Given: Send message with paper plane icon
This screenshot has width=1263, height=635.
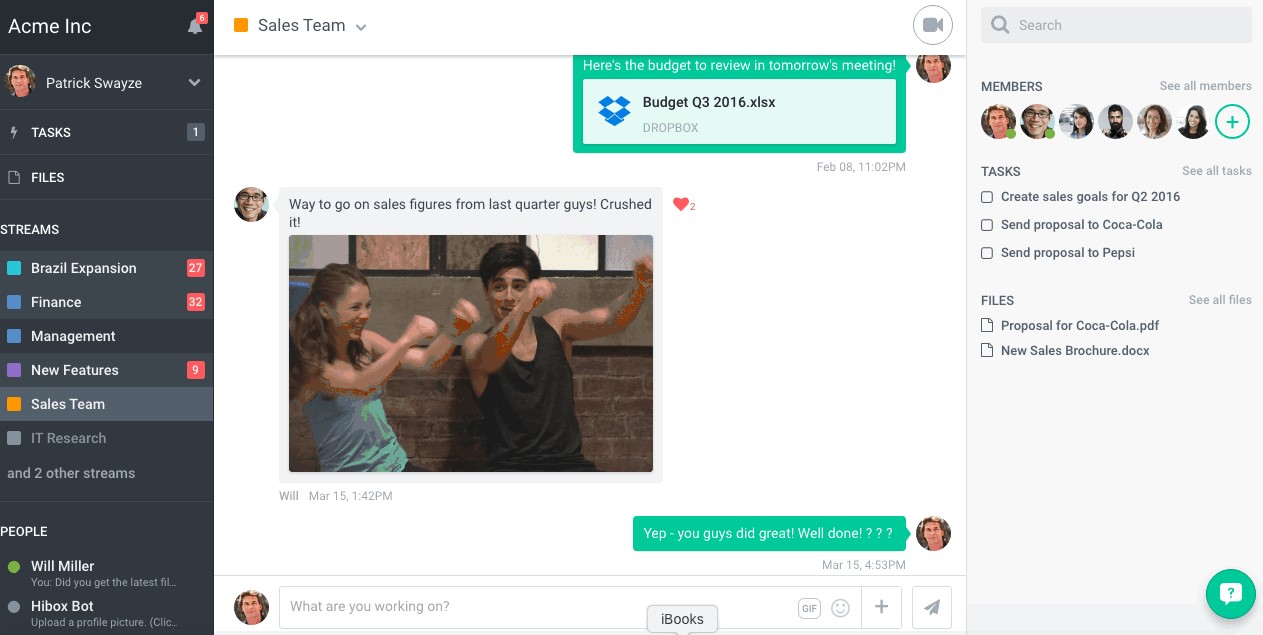Looking at the screenshot, I should click(932, 607).
